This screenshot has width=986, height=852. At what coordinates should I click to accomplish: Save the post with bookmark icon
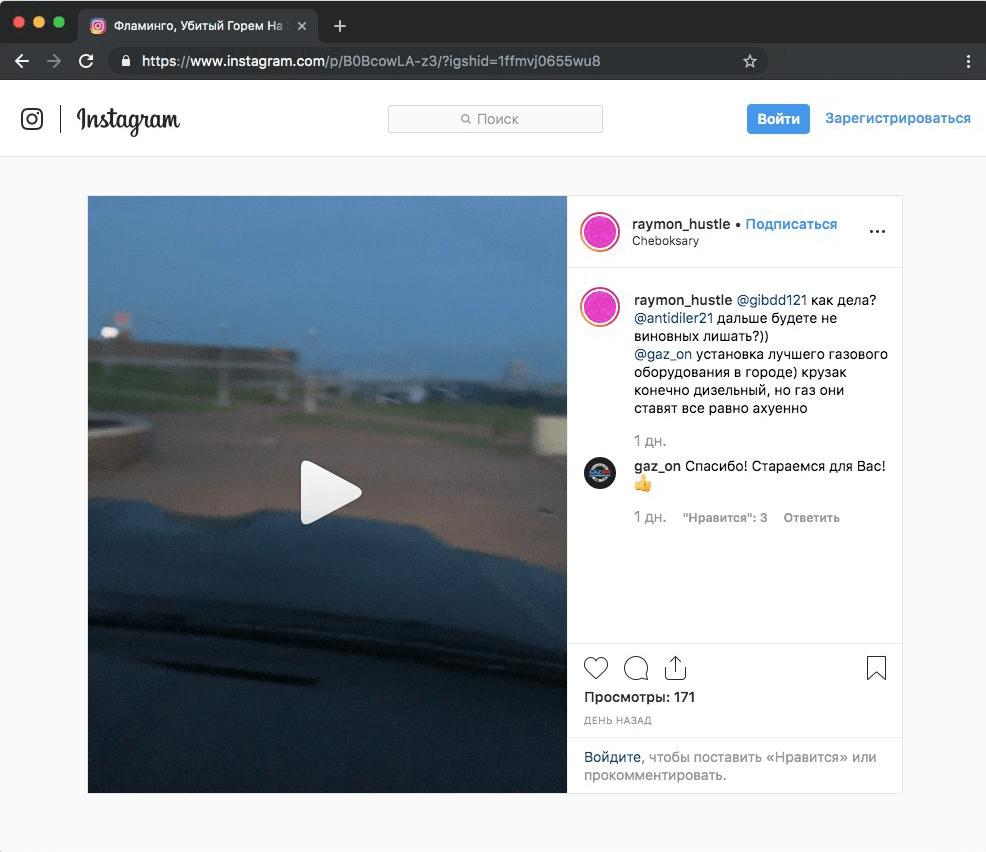(876, 668)
